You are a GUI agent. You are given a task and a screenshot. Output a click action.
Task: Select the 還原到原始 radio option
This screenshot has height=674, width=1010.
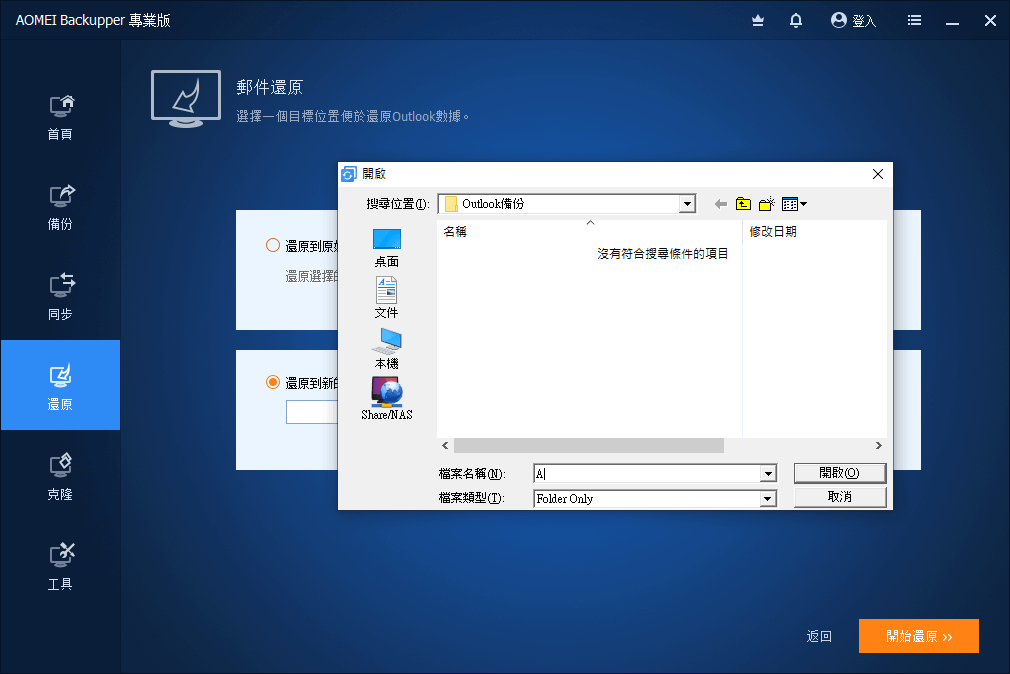[x=272, y=246]
